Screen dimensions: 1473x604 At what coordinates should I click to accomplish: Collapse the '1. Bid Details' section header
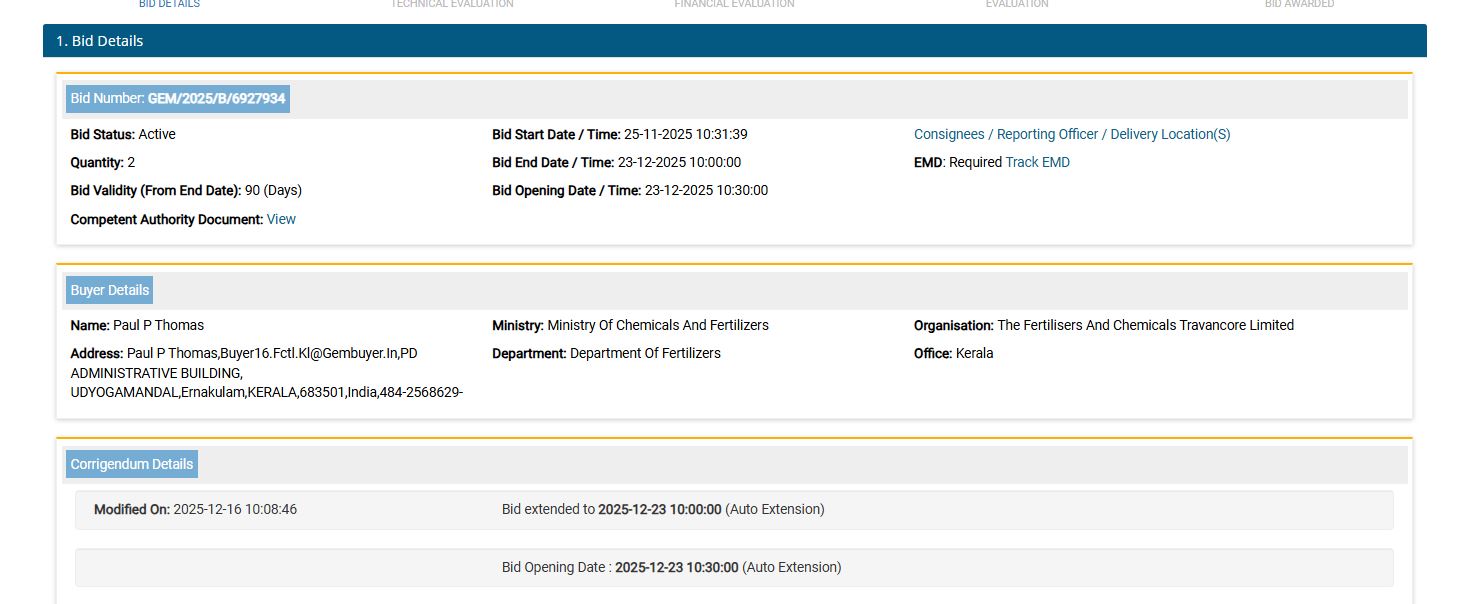(734, 41)
